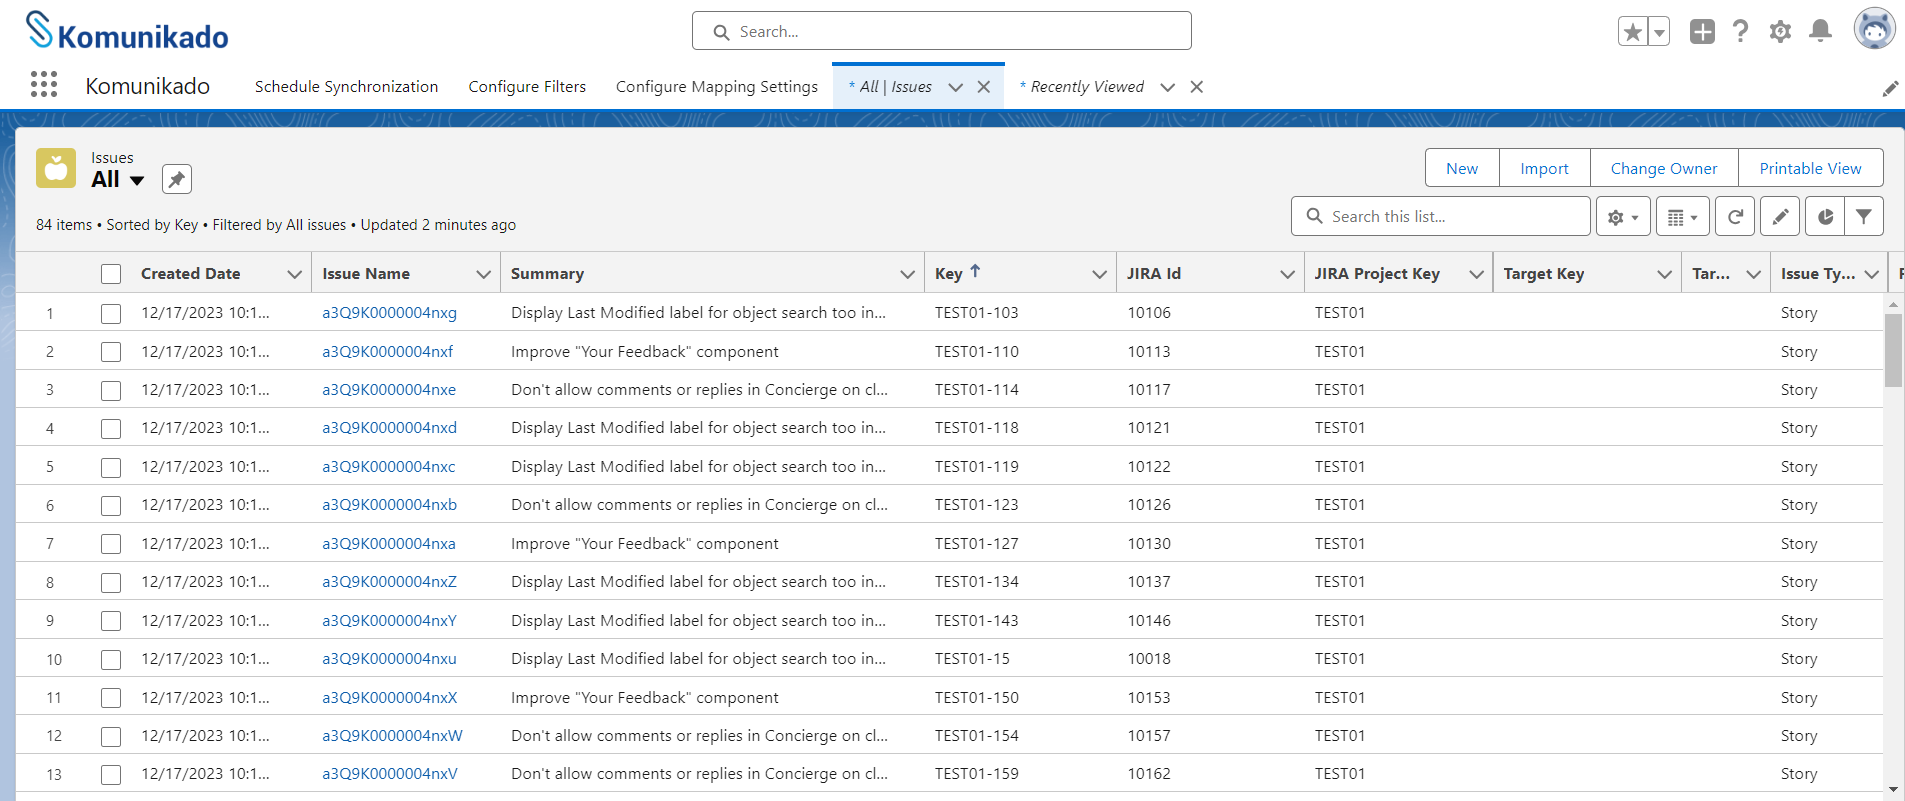Image resolution: width=1905 pixels, height=801 pixels.
Task: Open the favorites list dropdown arrow
Action: [x=1659, y=32]
